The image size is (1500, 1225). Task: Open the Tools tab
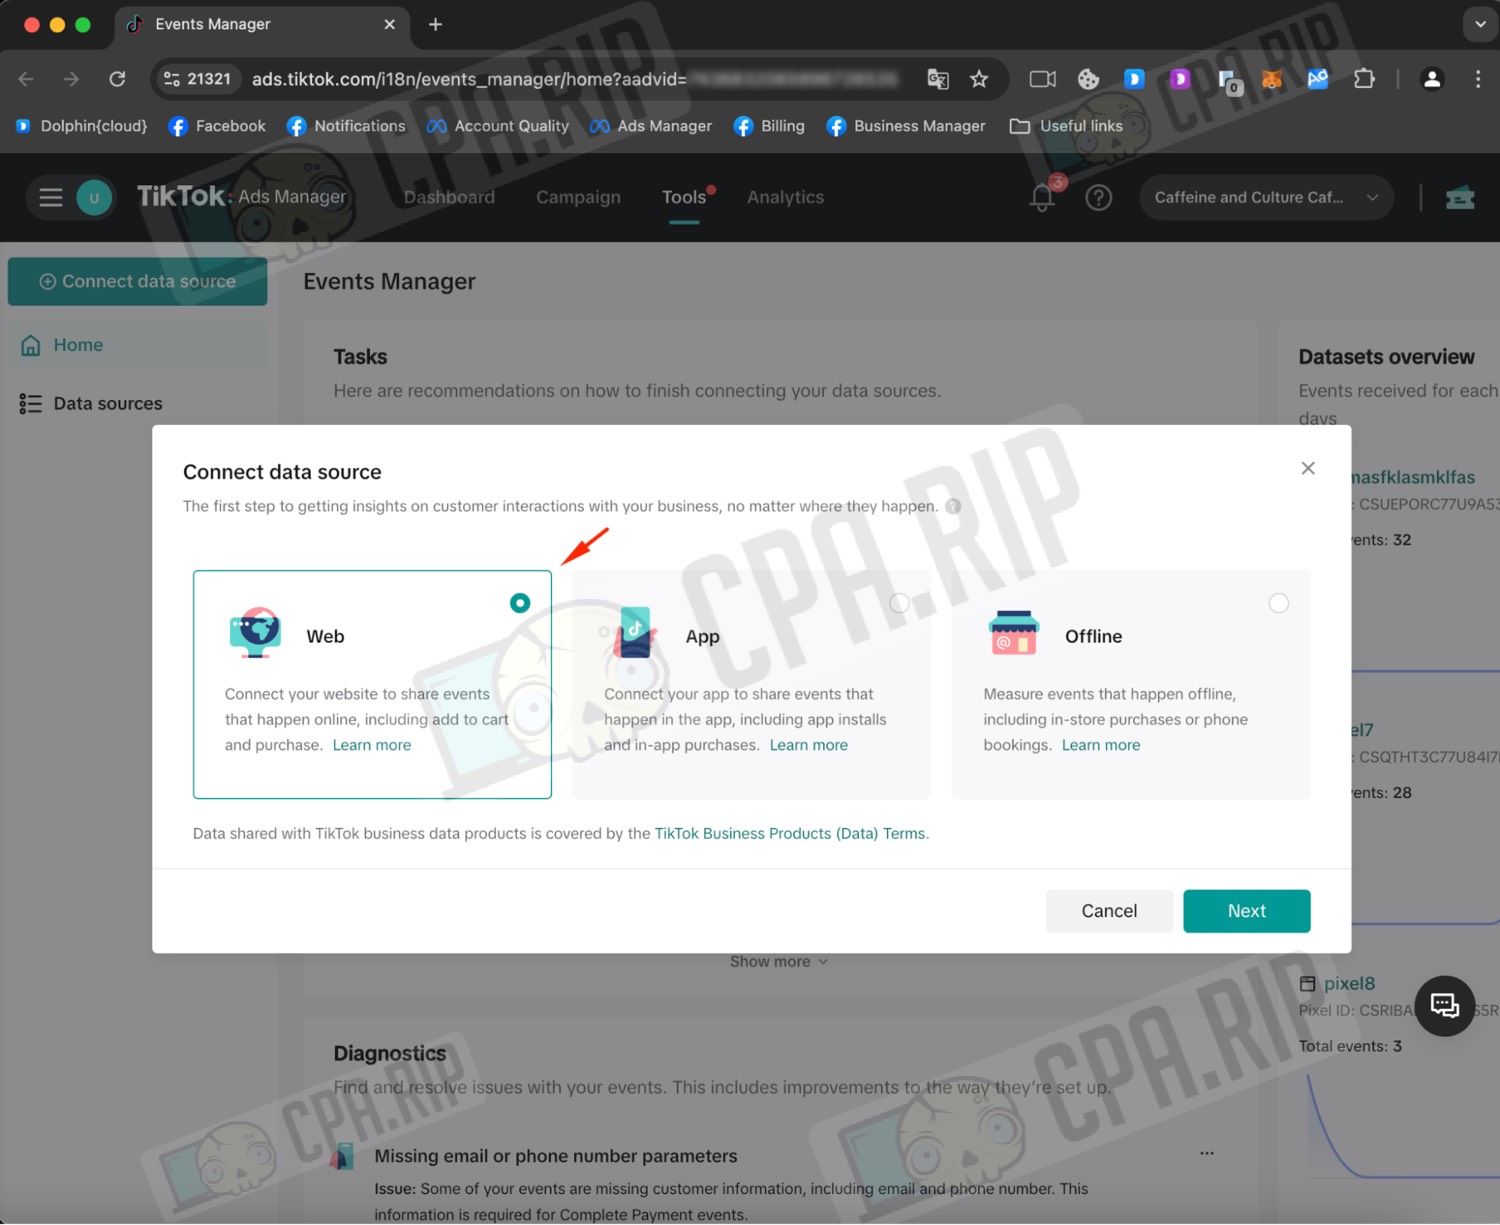point(684,198)
